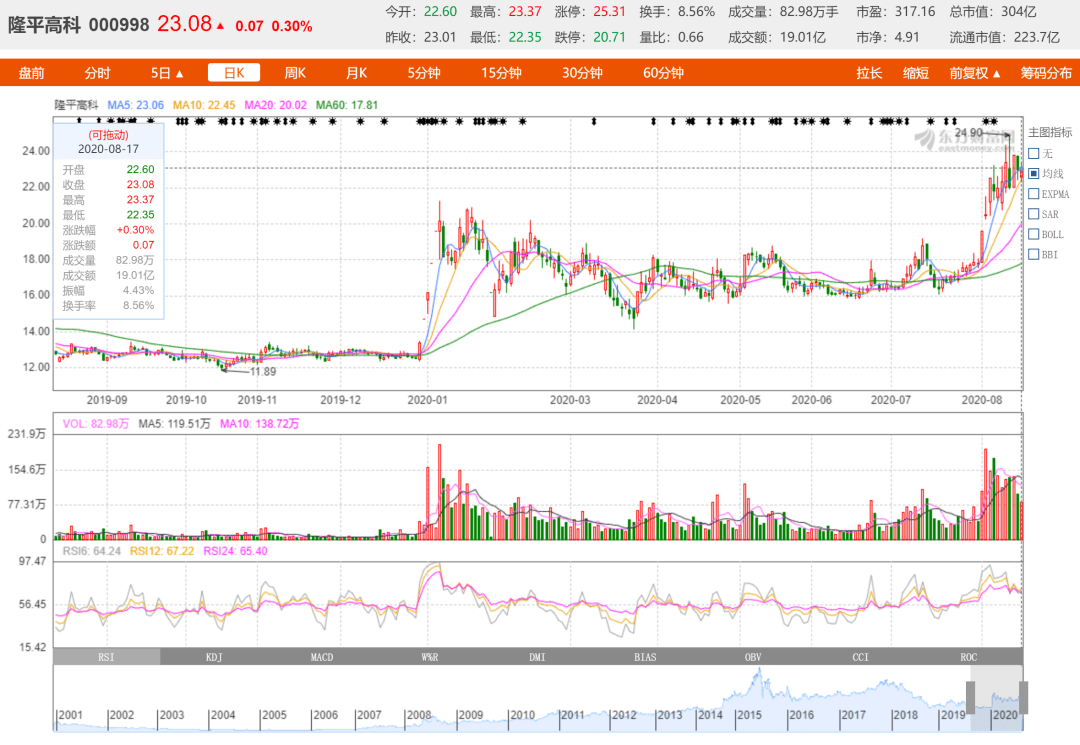Click the volume MA5: 119.51万 label

coord(174,424)
